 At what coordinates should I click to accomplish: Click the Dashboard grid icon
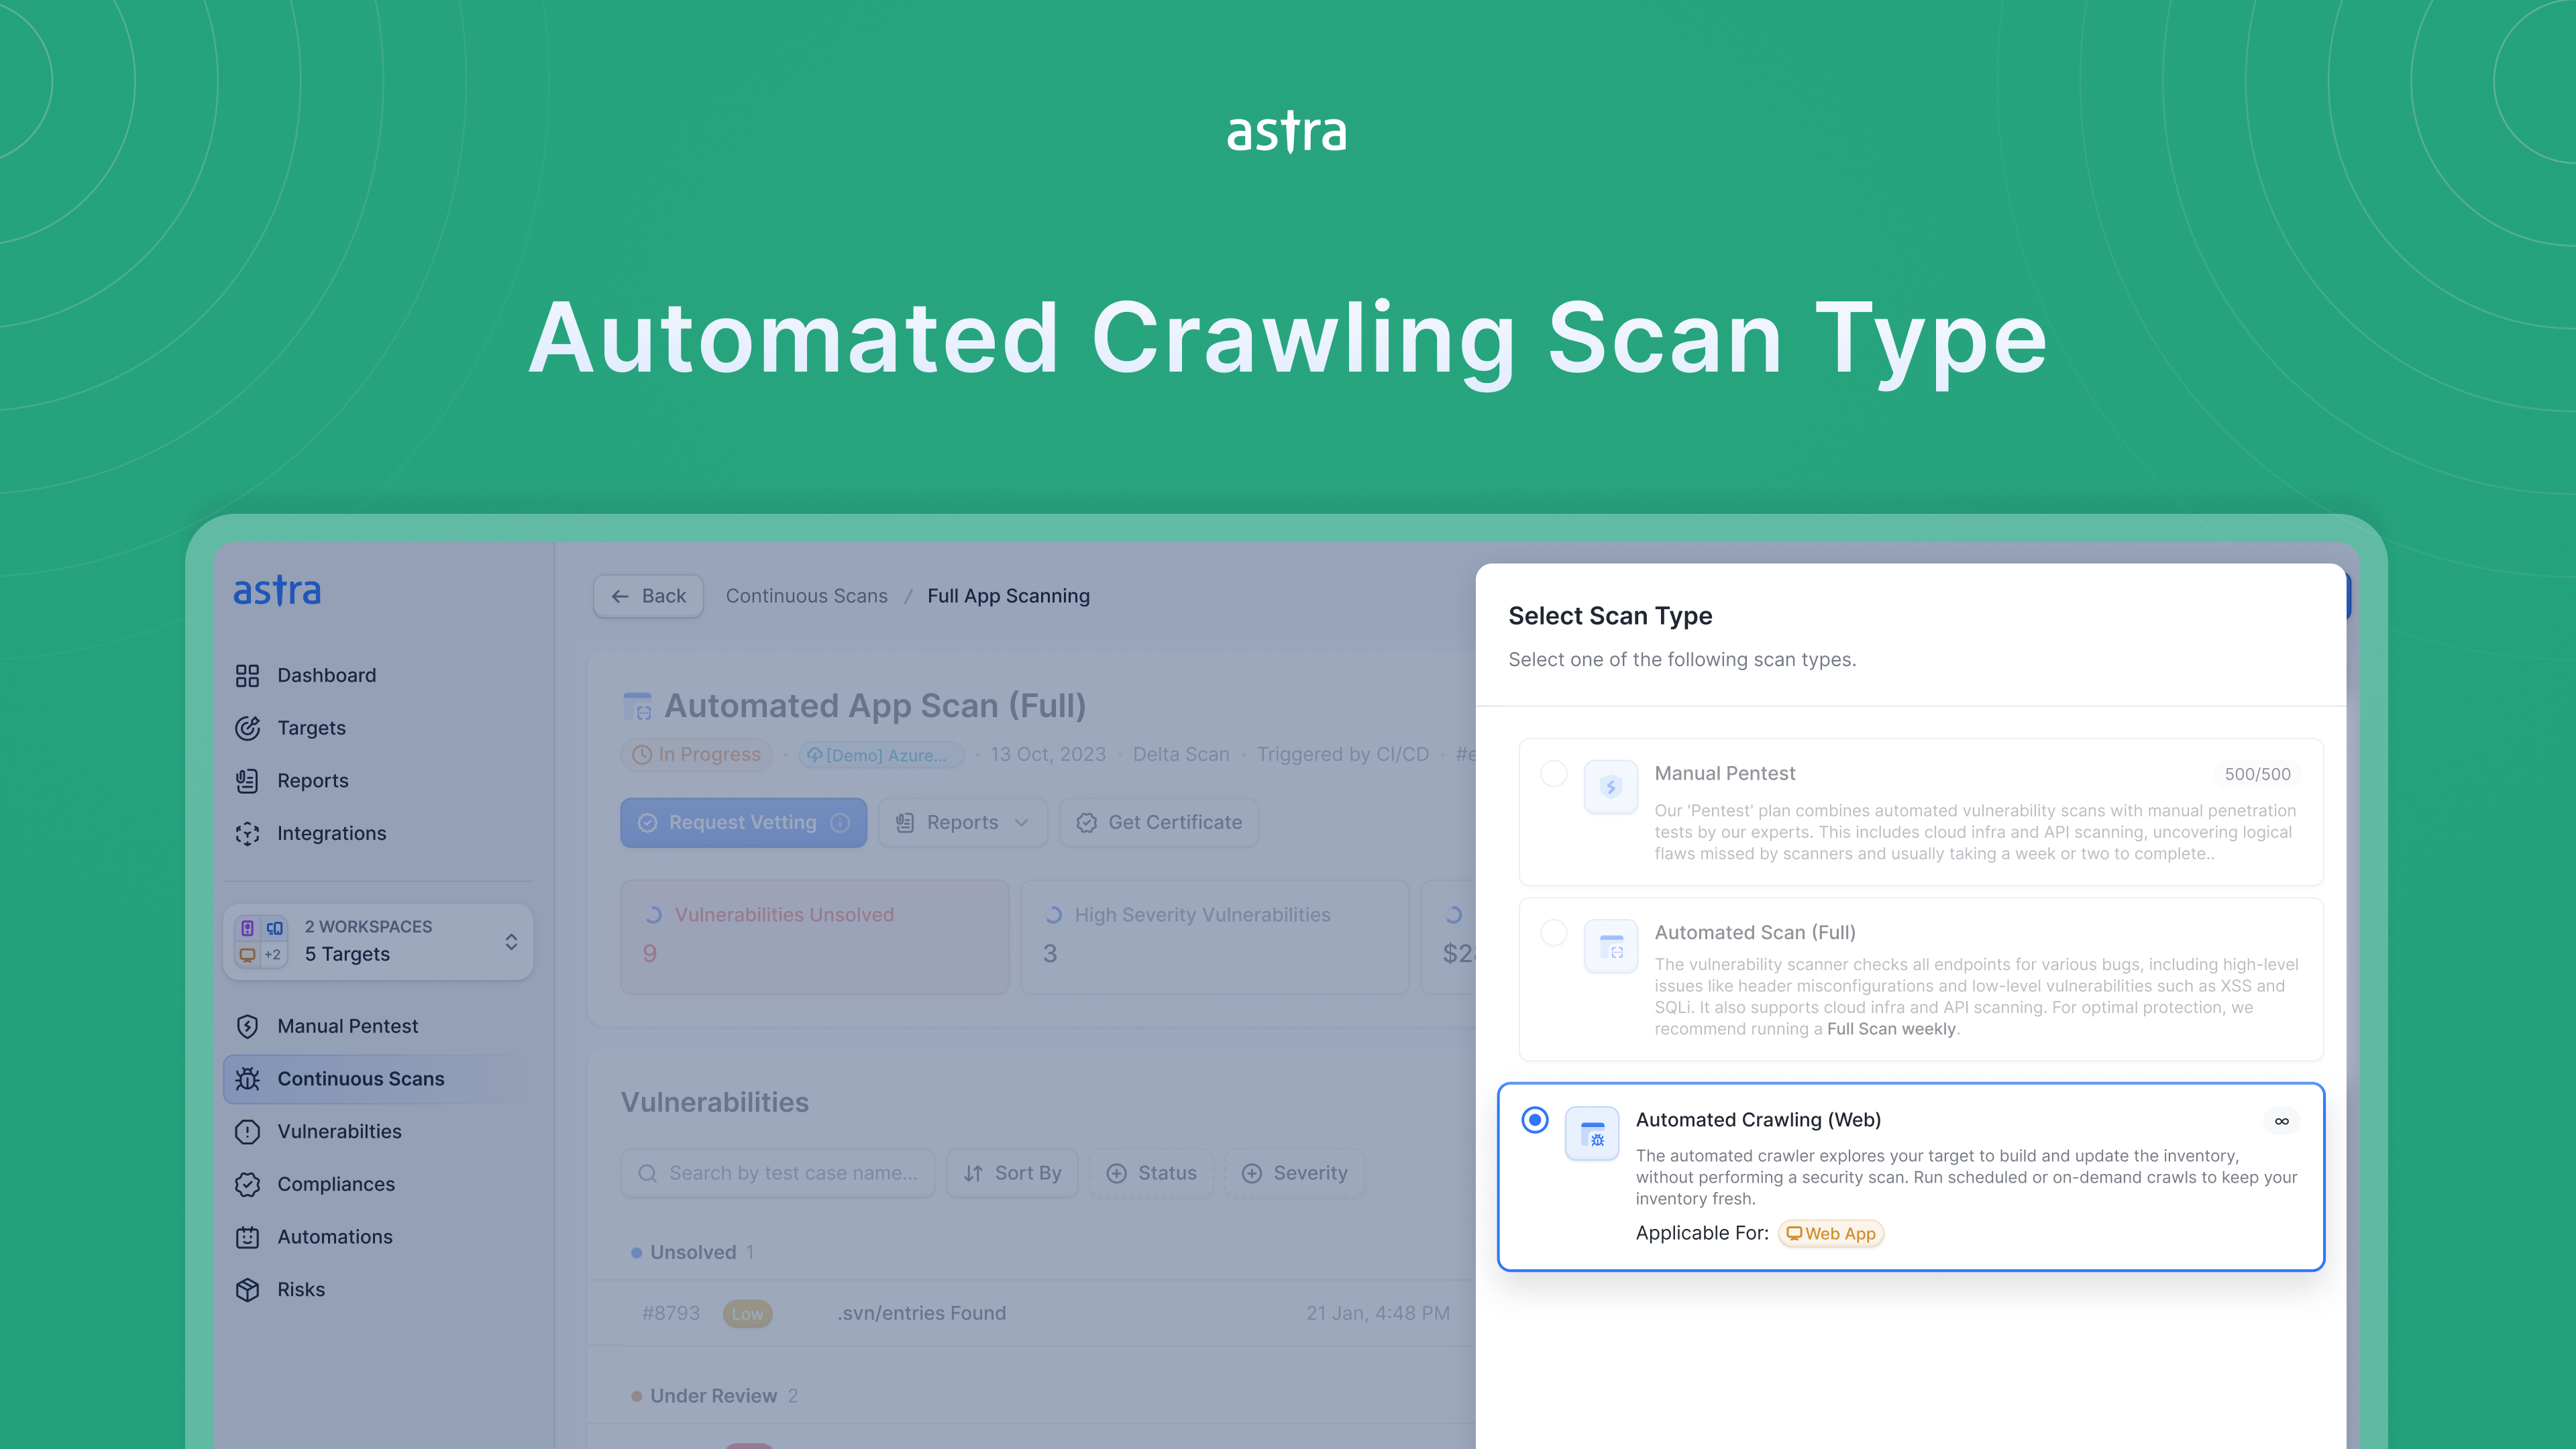click(x=247, y=676)
